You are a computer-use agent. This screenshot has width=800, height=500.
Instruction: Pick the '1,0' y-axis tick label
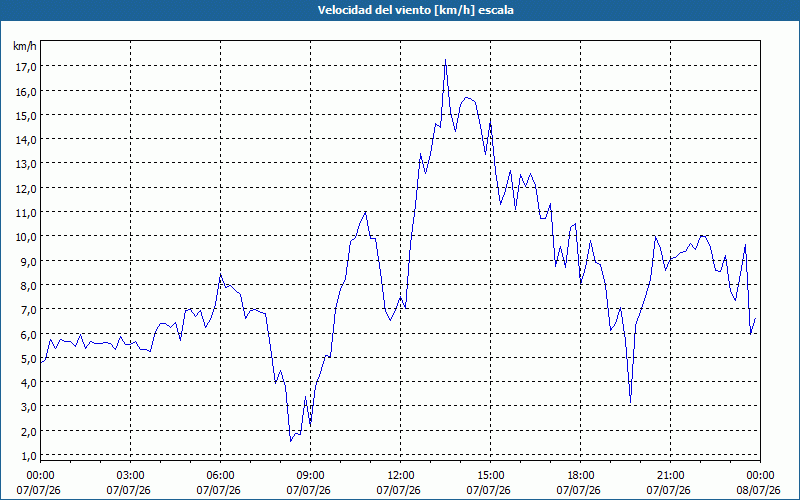(x=28, y=456)
